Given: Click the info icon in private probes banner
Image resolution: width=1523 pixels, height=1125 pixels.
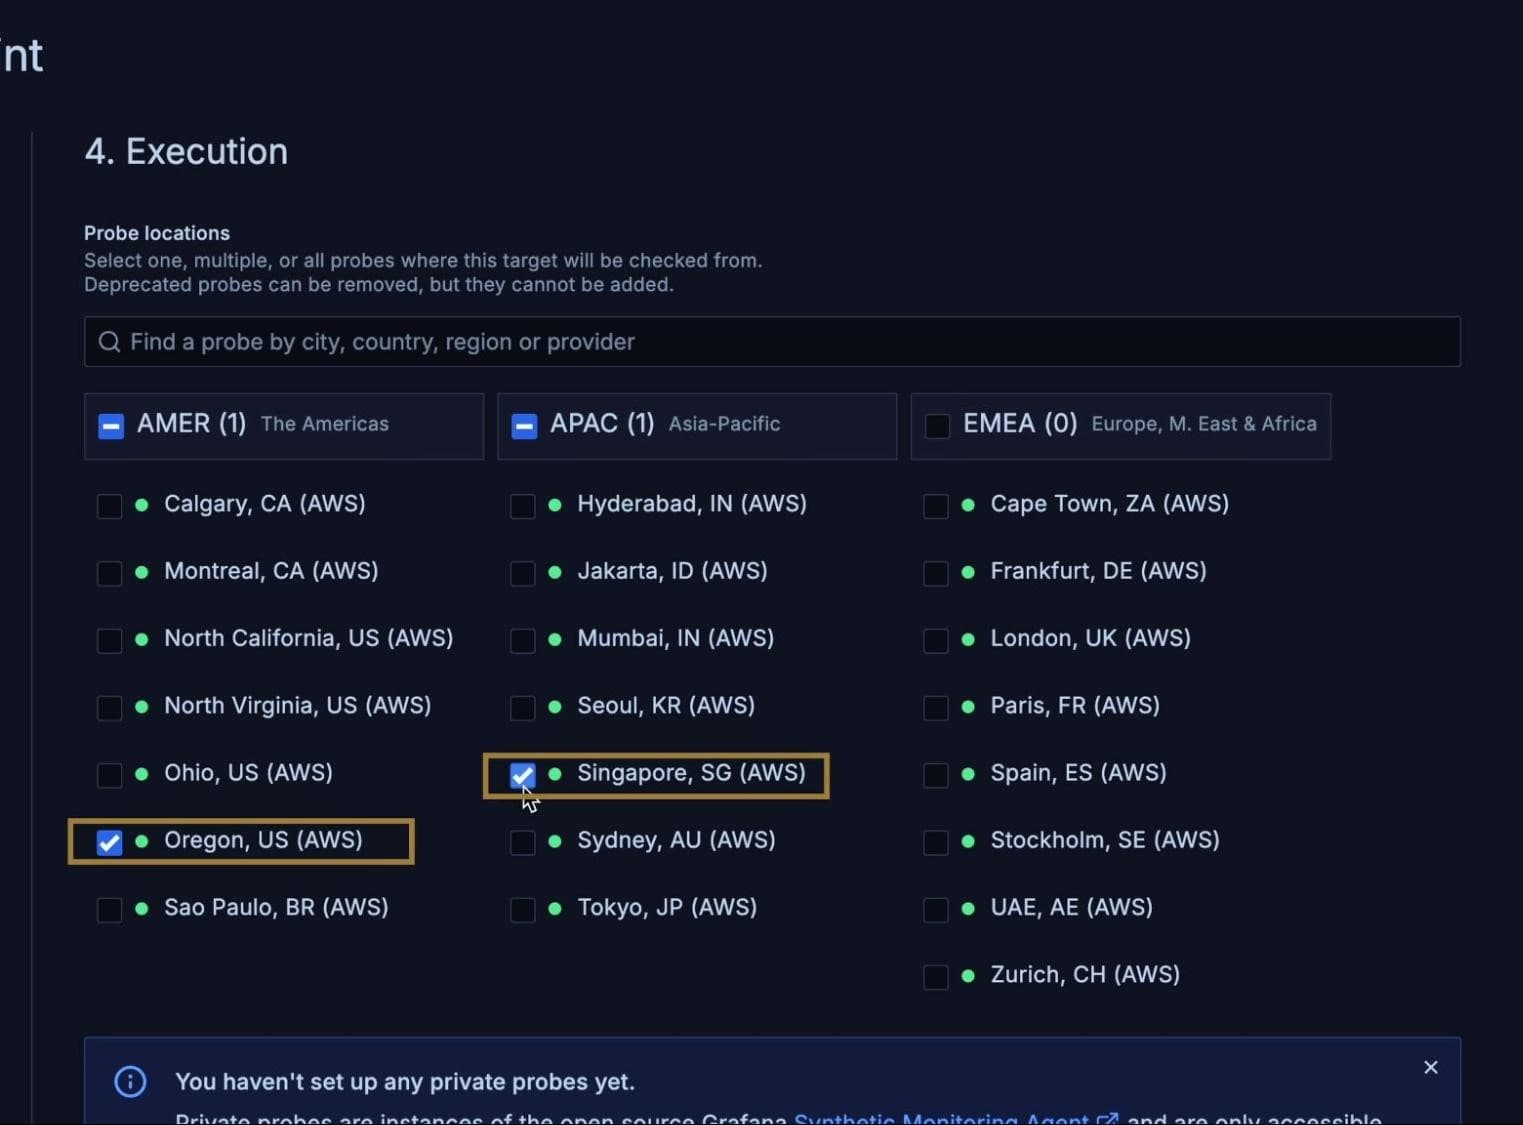Looking at the screenshot, I should [x=130, y=1081].
